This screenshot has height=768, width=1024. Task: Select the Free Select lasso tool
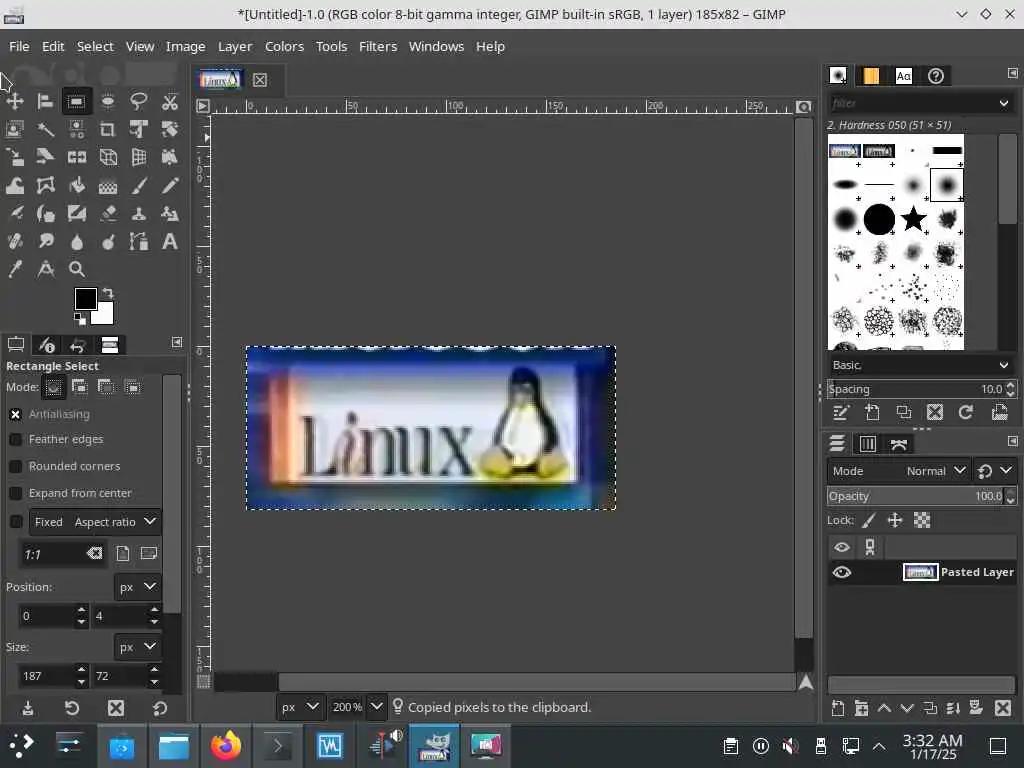click(x=138, y=101)
